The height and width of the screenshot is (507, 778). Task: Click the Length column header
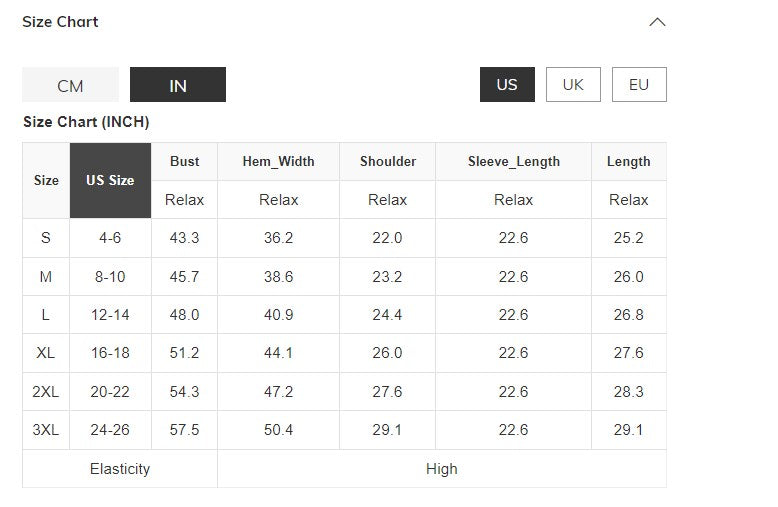coord(628,161)
